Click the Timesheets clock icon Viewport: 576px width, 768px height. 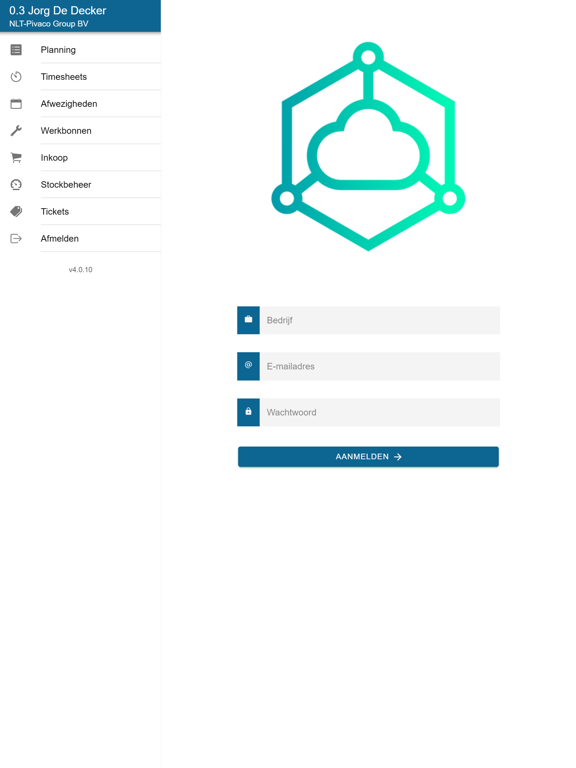tap(16, 76)
